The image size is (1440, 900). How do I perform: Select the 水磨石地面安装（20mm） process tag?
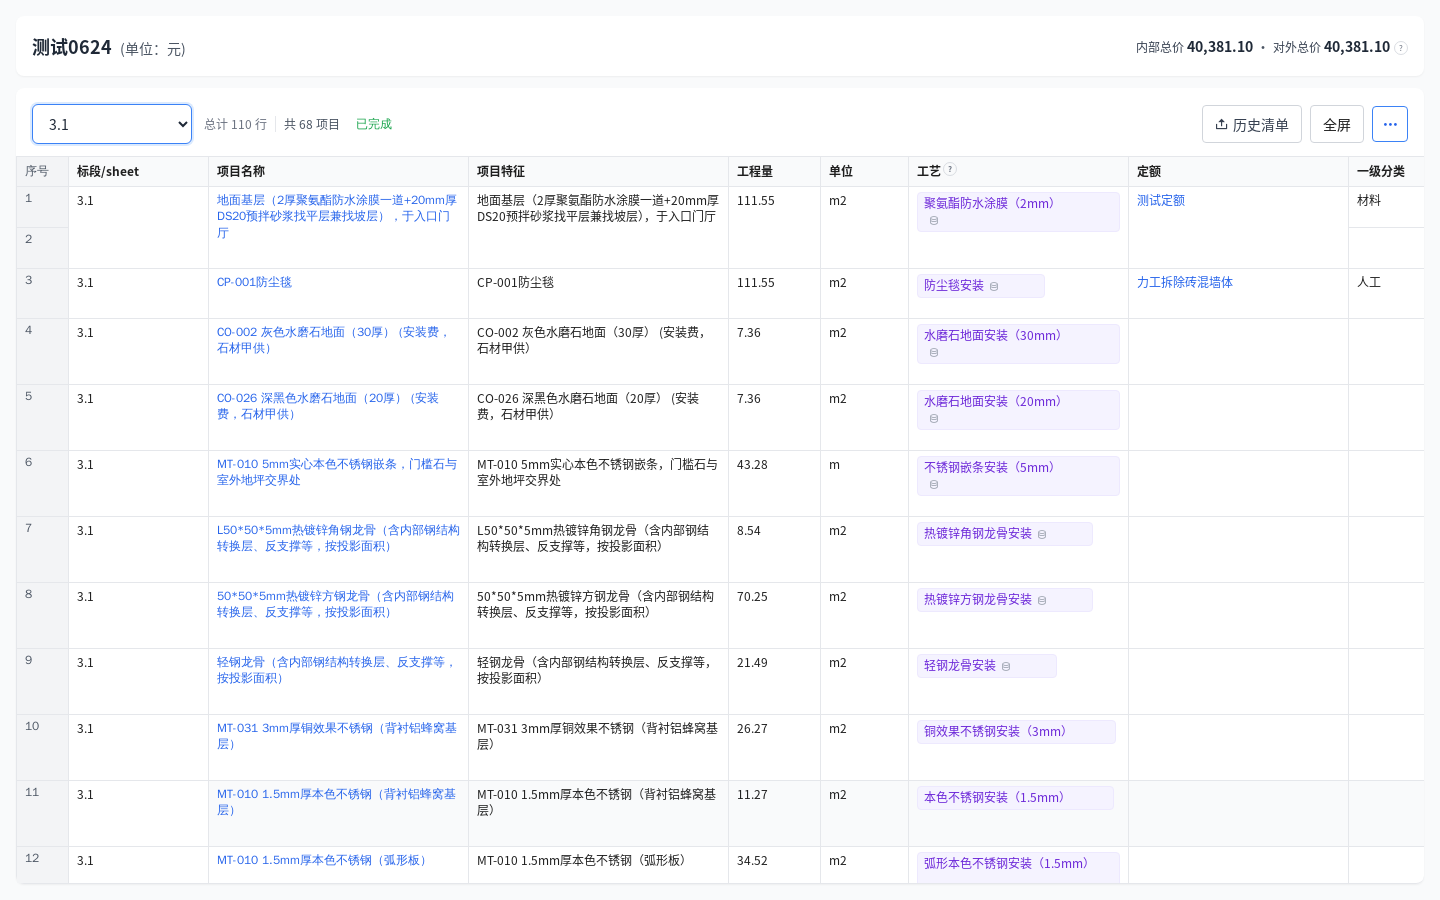click(1018, 410)
